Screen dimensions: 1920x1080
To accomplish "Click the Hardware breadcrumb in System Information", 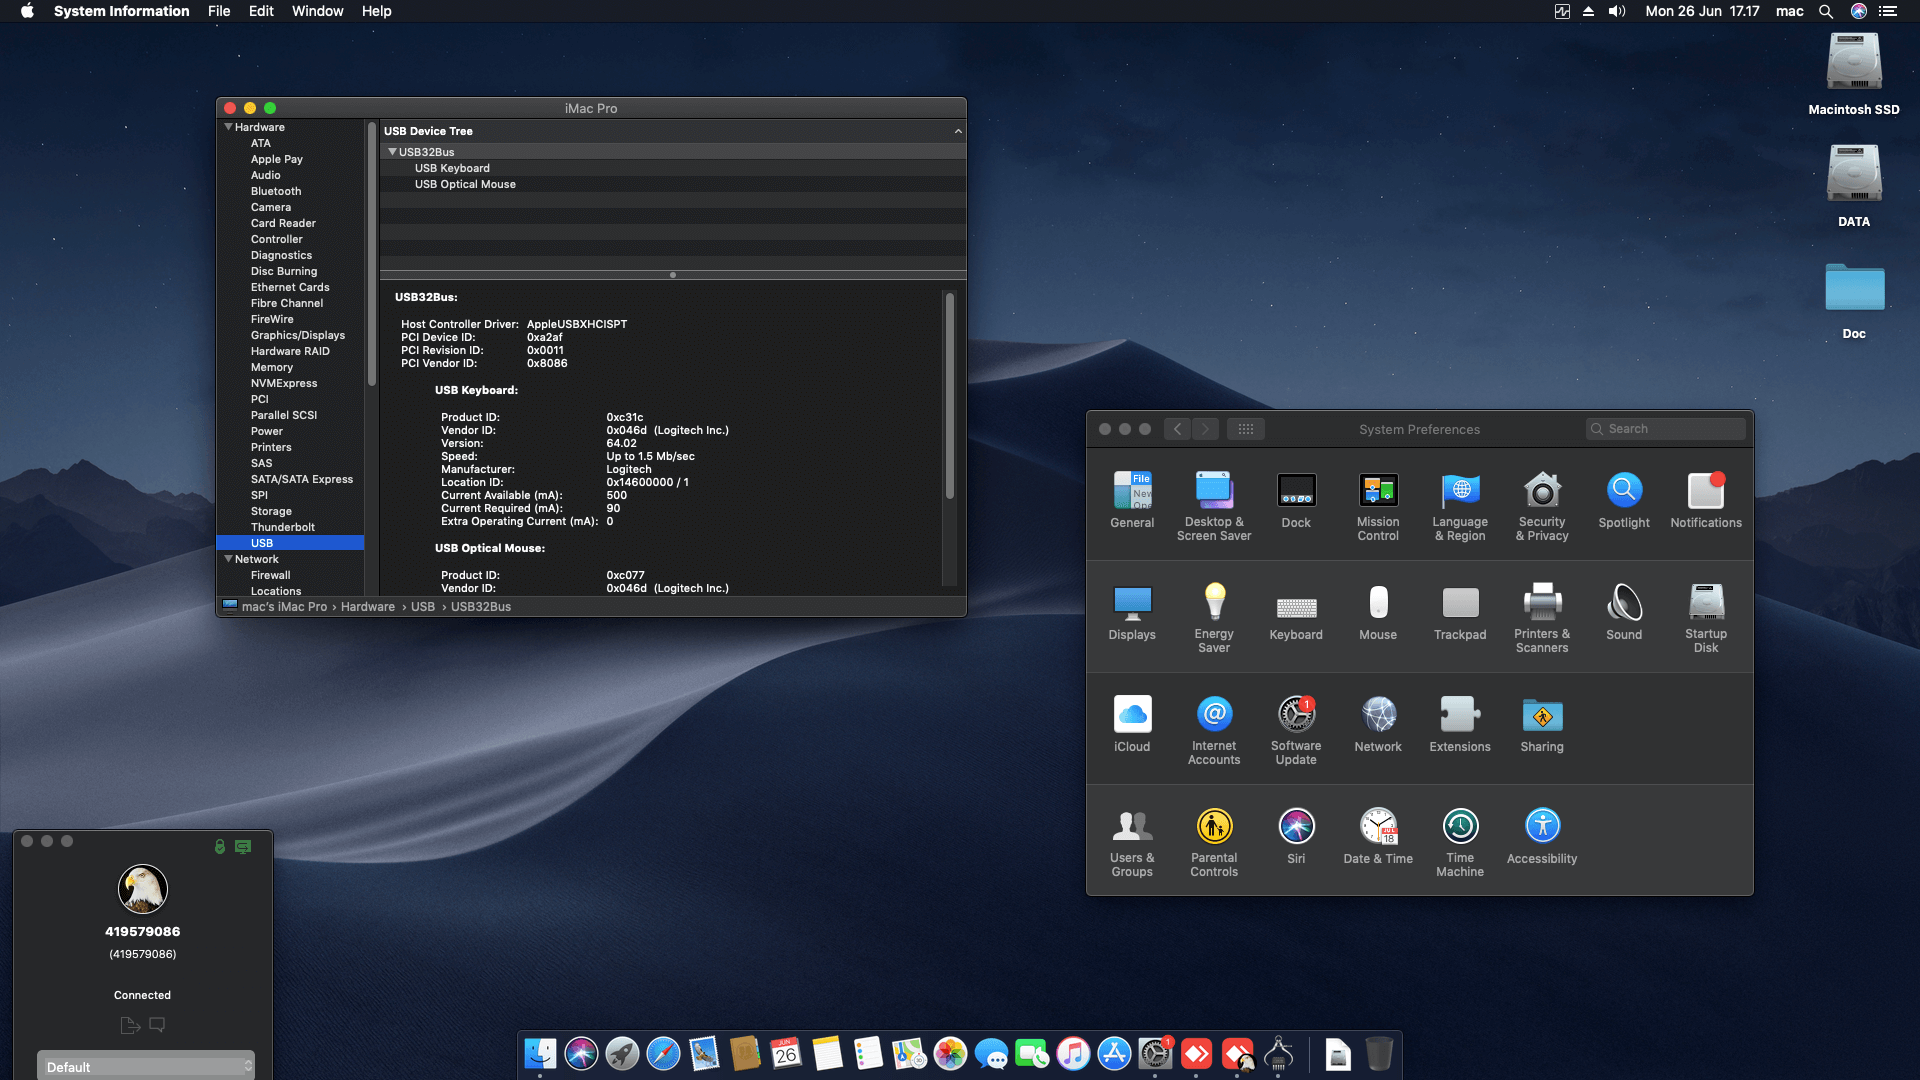I will 368,606.
